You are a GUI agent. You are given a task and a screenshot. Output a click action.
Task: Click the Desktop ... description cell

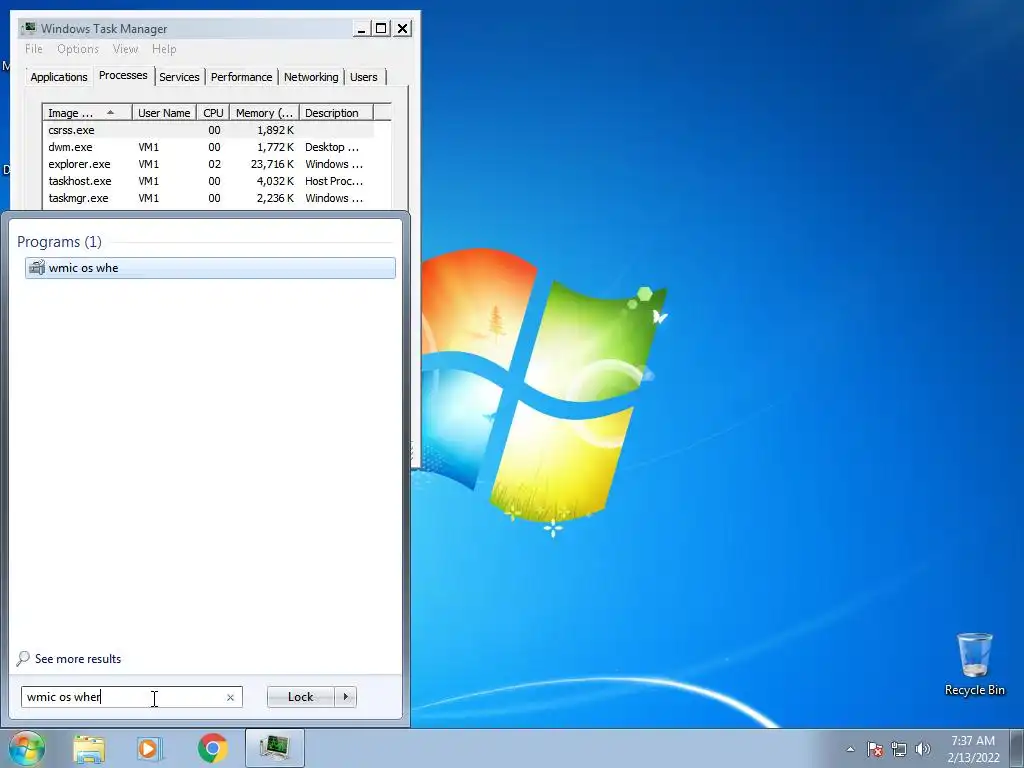(x=332, y=147)
